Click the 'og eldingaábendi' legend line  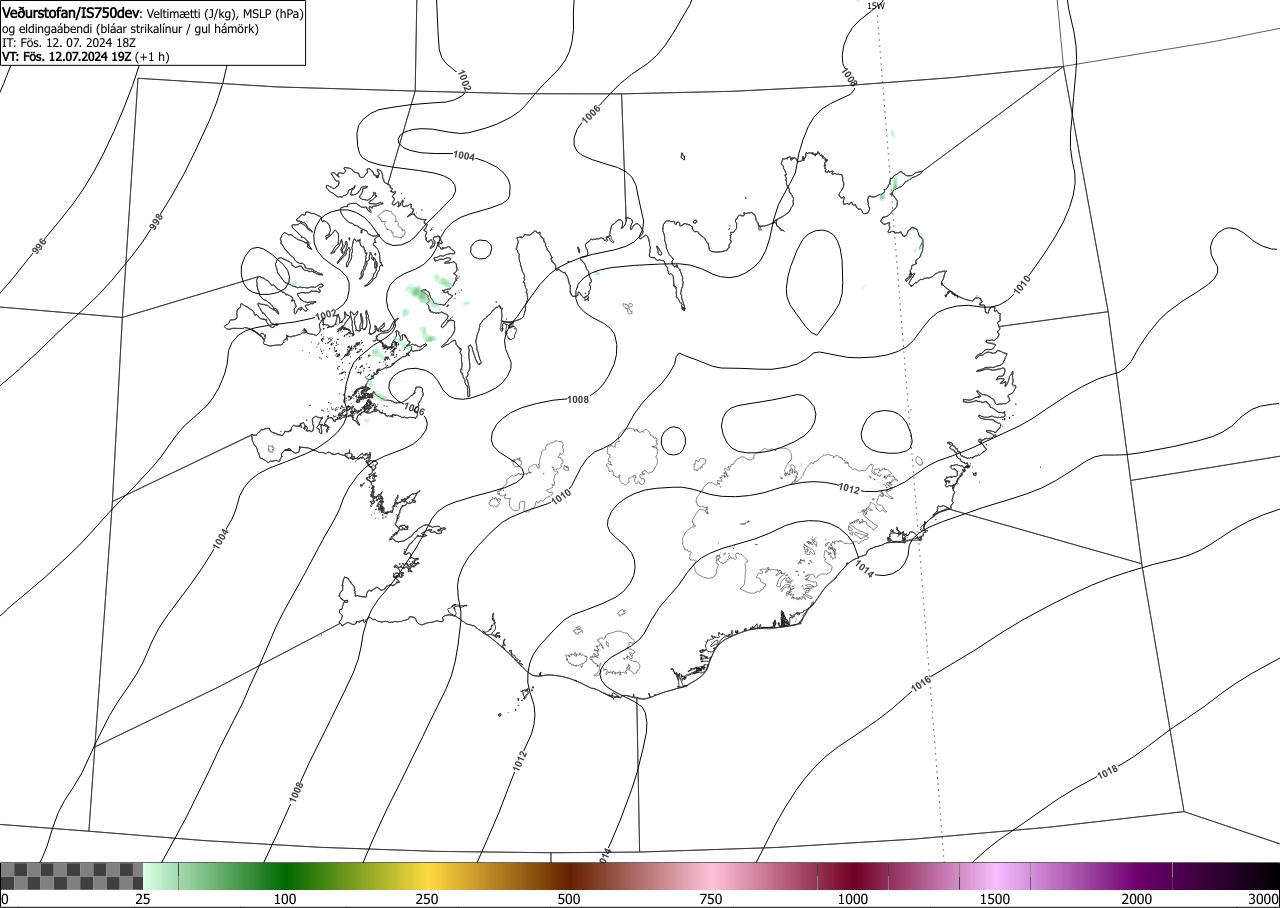tap(130, 29)
